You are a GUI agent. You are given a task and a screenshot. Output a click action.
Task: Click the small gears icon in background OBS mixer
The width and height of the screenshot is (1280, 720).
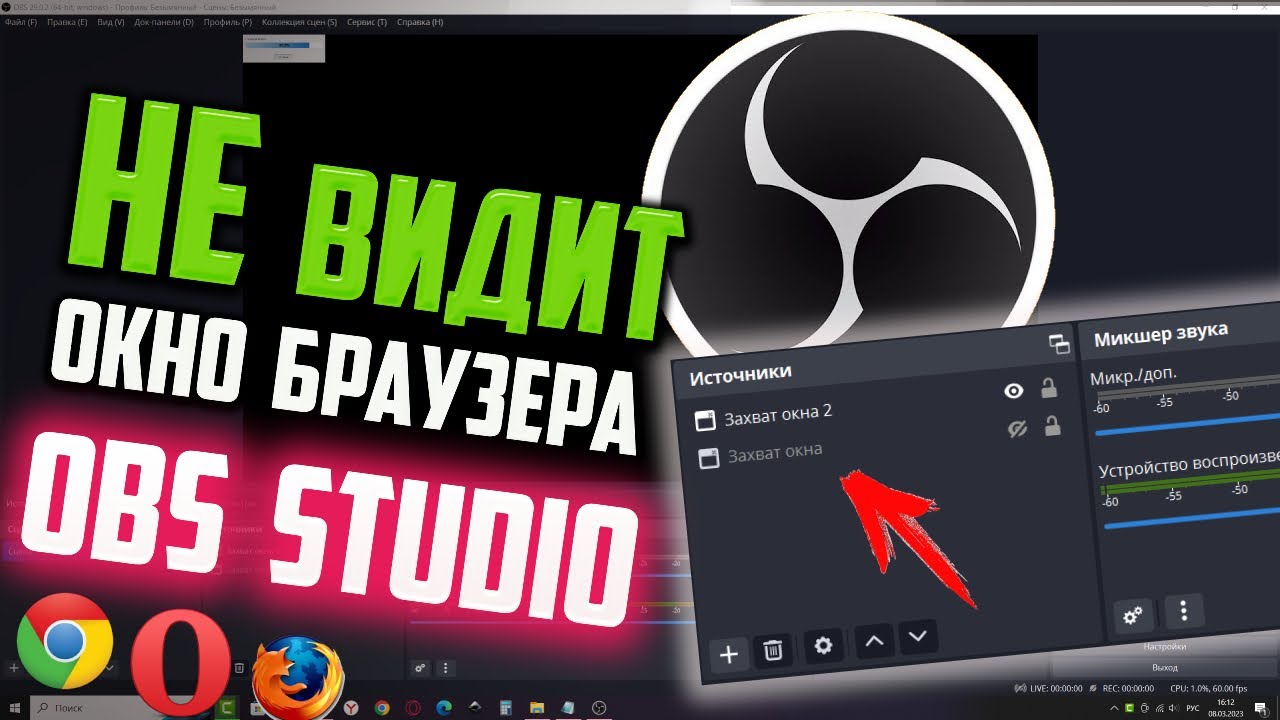421,668
